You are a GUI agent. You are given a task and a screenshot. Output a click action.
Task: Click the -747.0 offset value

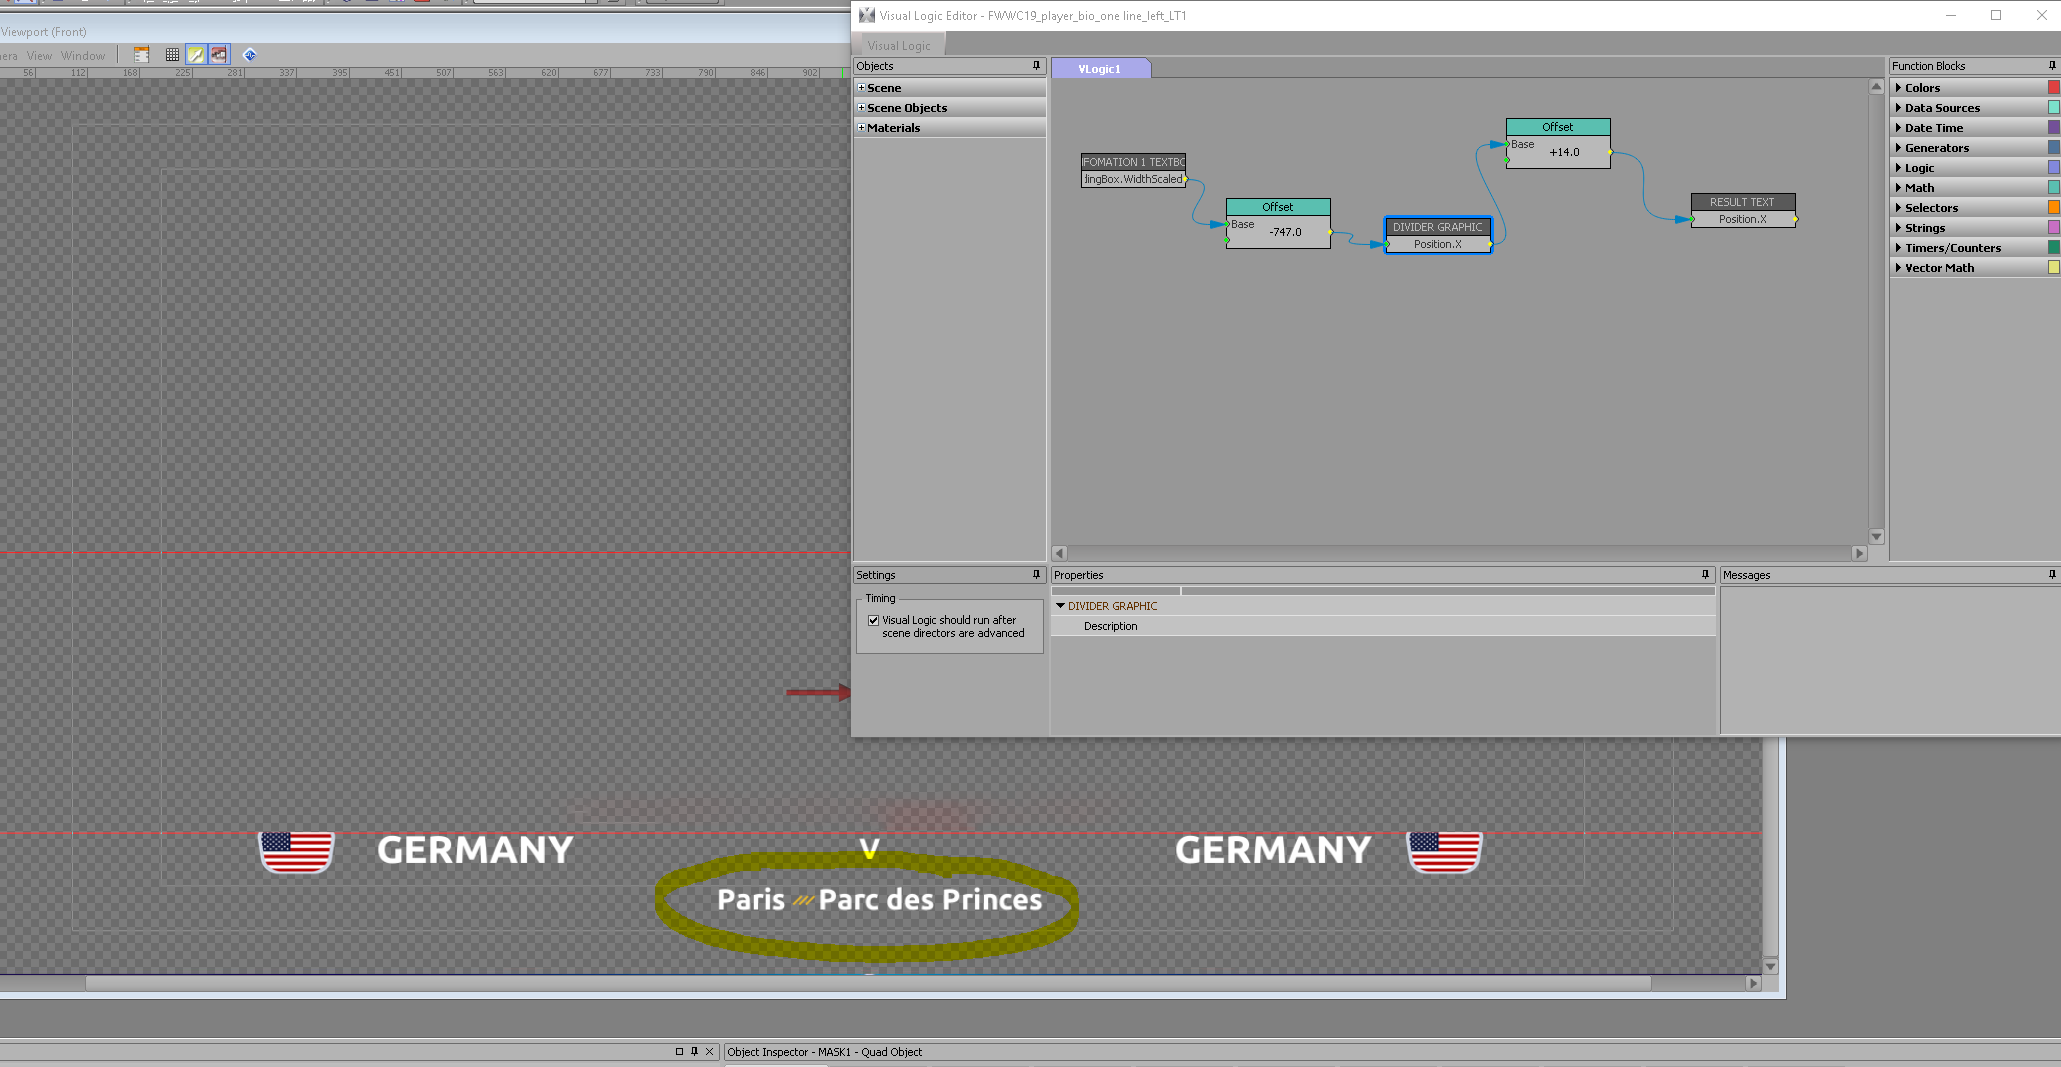point(1286,232)
